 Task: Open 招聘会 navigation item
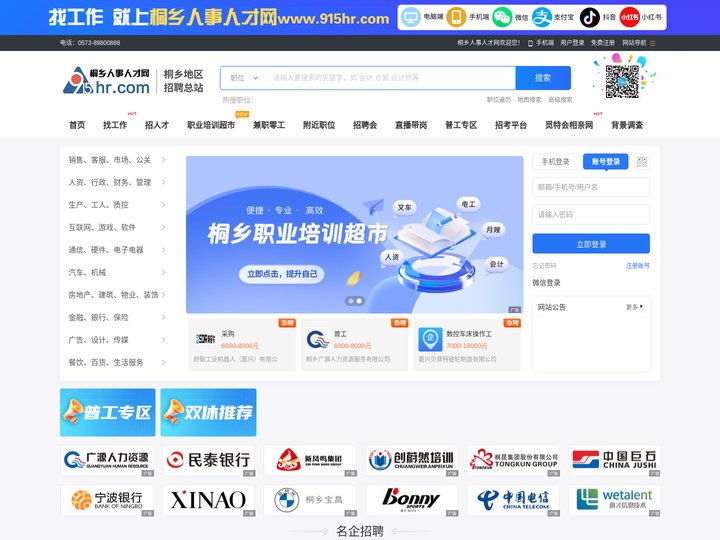click(365, 125)
